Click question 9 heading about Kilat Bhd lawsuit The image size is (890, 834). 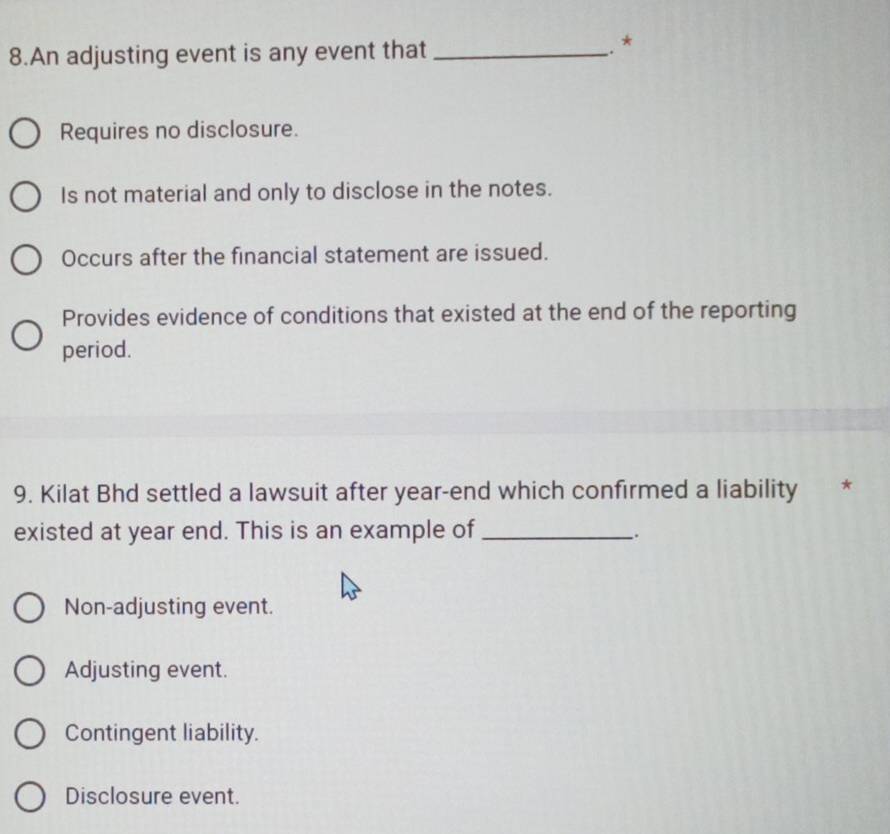click(x=406, y=511)
